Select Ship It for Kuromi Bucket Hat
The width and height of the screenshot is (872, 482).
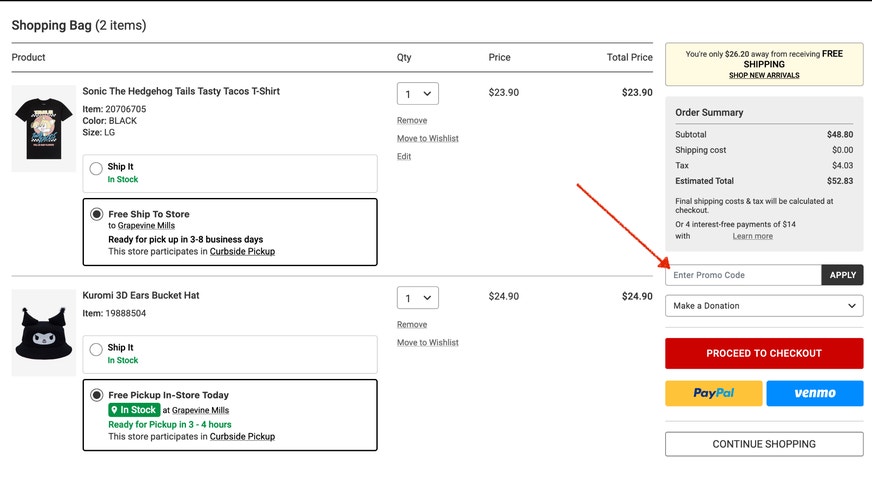(x=96, y=349)
